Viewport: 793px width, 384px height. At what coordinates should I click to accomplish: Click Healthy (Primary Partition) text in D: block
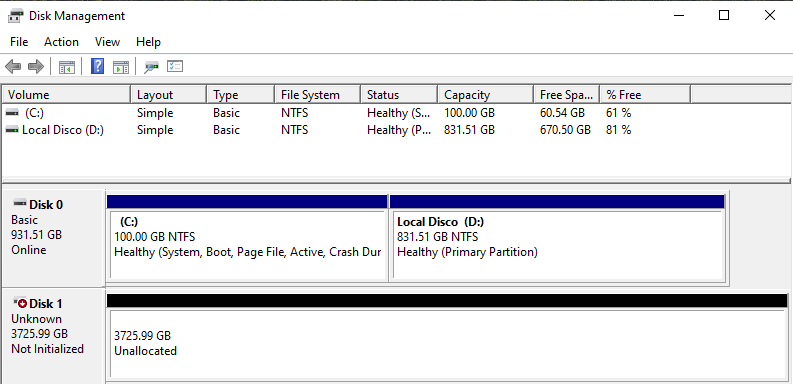click(x=467, y=252)
